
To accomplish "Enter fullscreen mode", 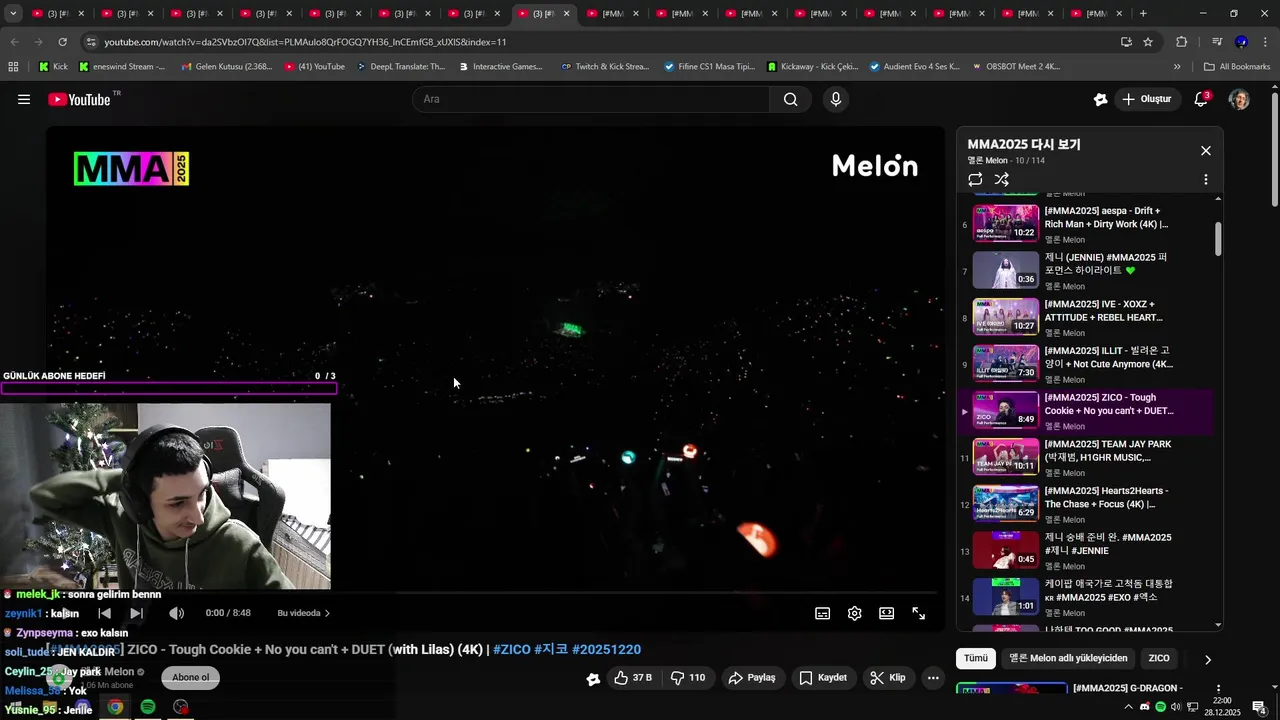I will (919, 613).
